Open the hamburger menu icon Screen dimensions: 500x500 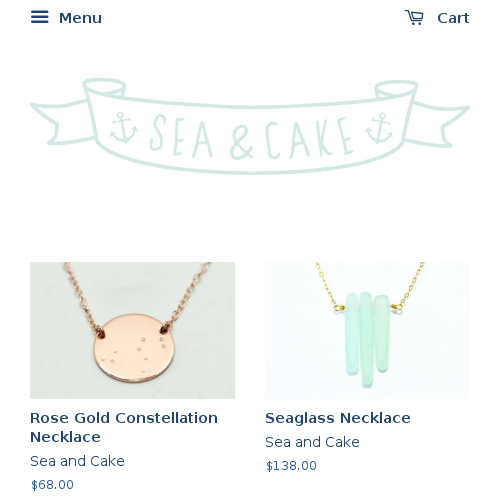click(40, 17)
